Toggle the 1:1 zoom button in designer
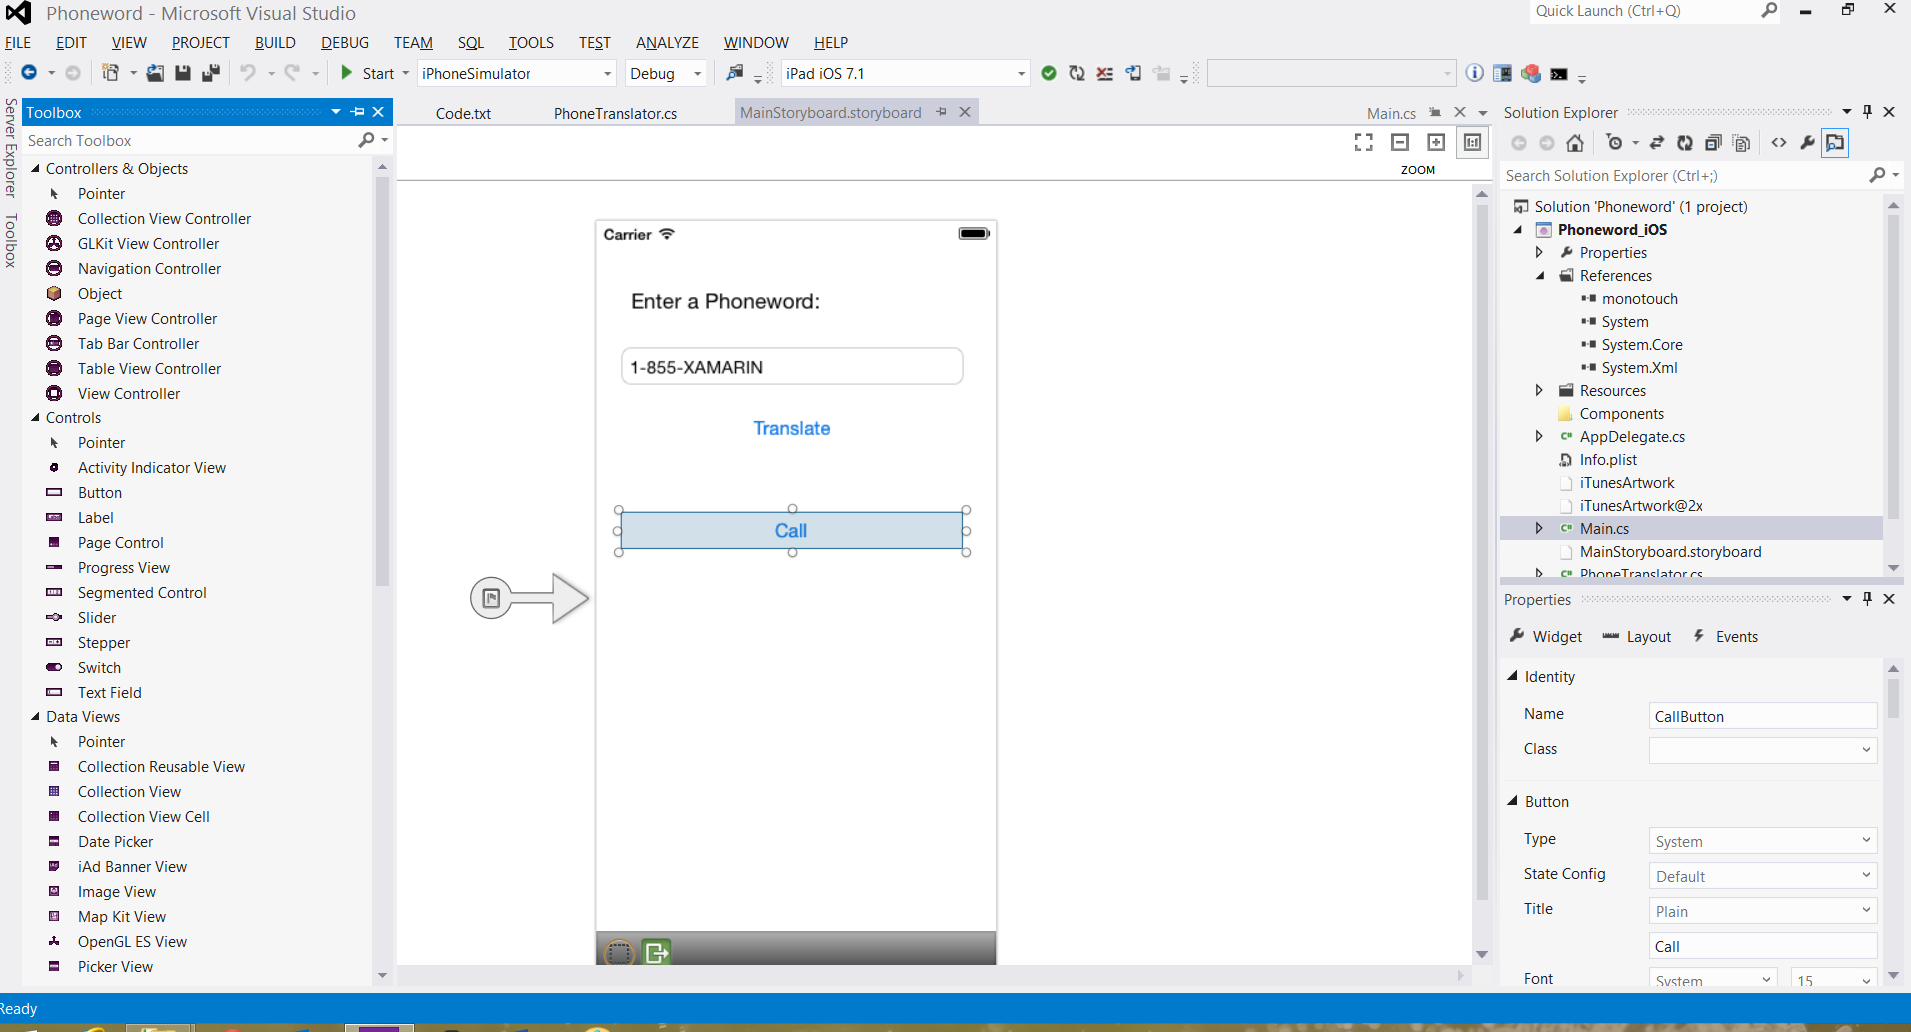This screenshot has height=1032, width=1911. (1472, 143)
